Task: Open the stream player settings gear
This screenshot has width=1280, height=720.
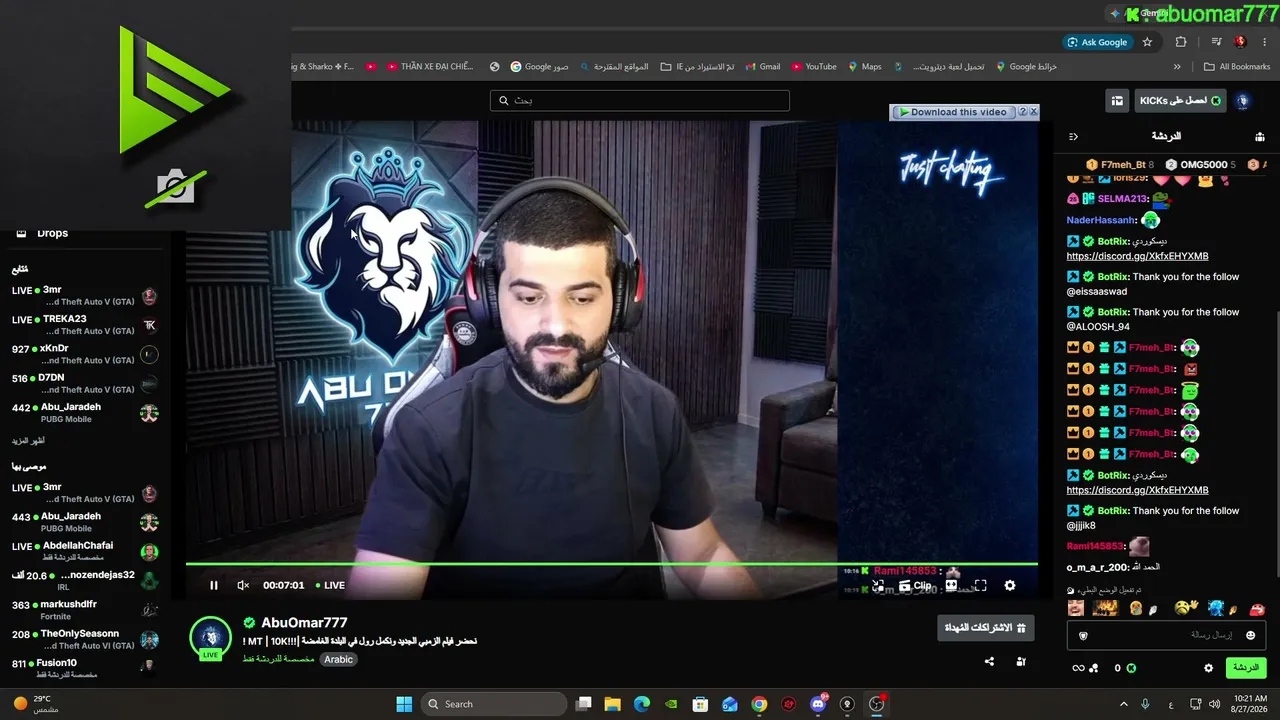Action: pos(1009,585)
